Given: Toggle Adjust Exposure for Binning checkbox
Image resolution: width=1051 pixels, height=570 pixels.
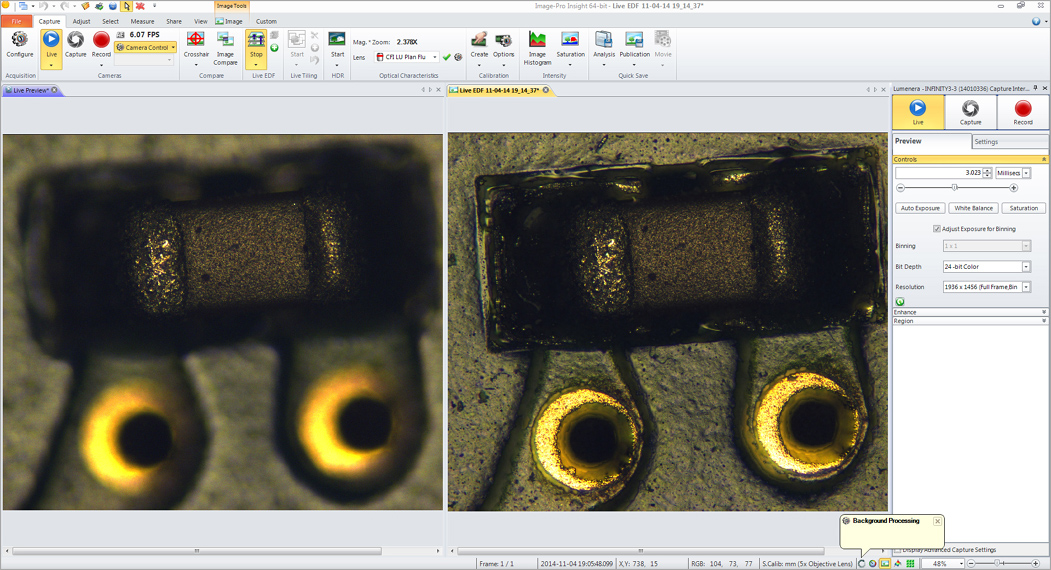Looking at the screenshot, I should [936, 229].
